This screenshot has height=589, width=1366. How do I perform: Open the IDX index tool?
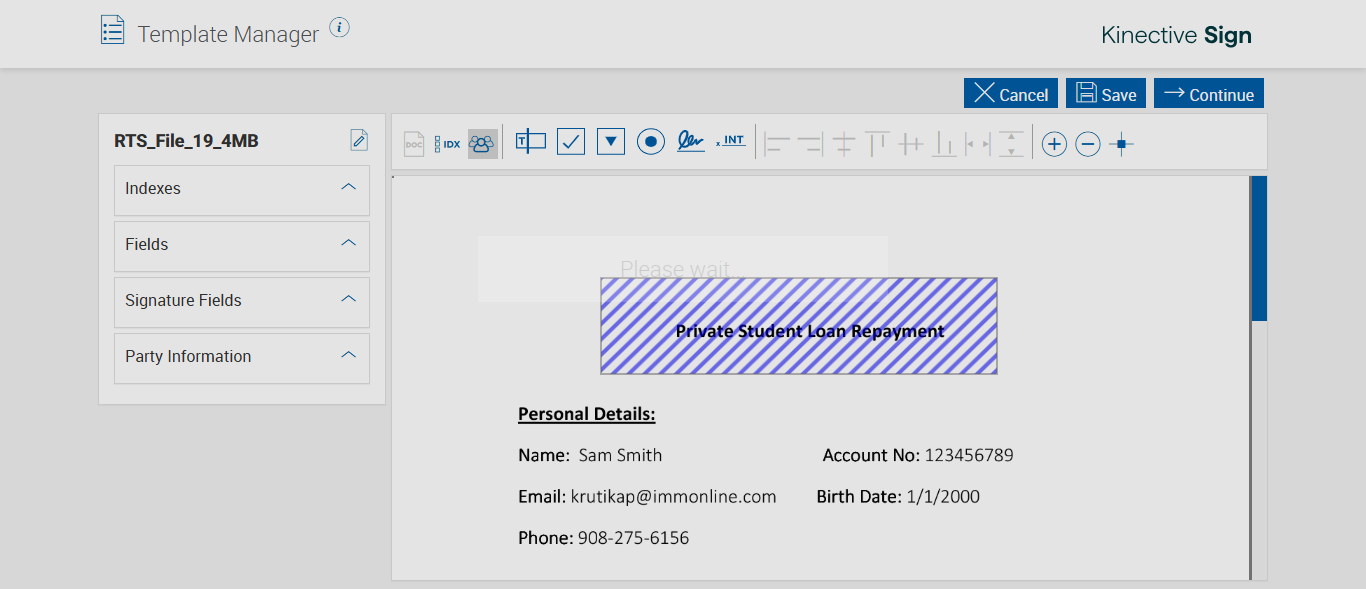tap(448, 144)
